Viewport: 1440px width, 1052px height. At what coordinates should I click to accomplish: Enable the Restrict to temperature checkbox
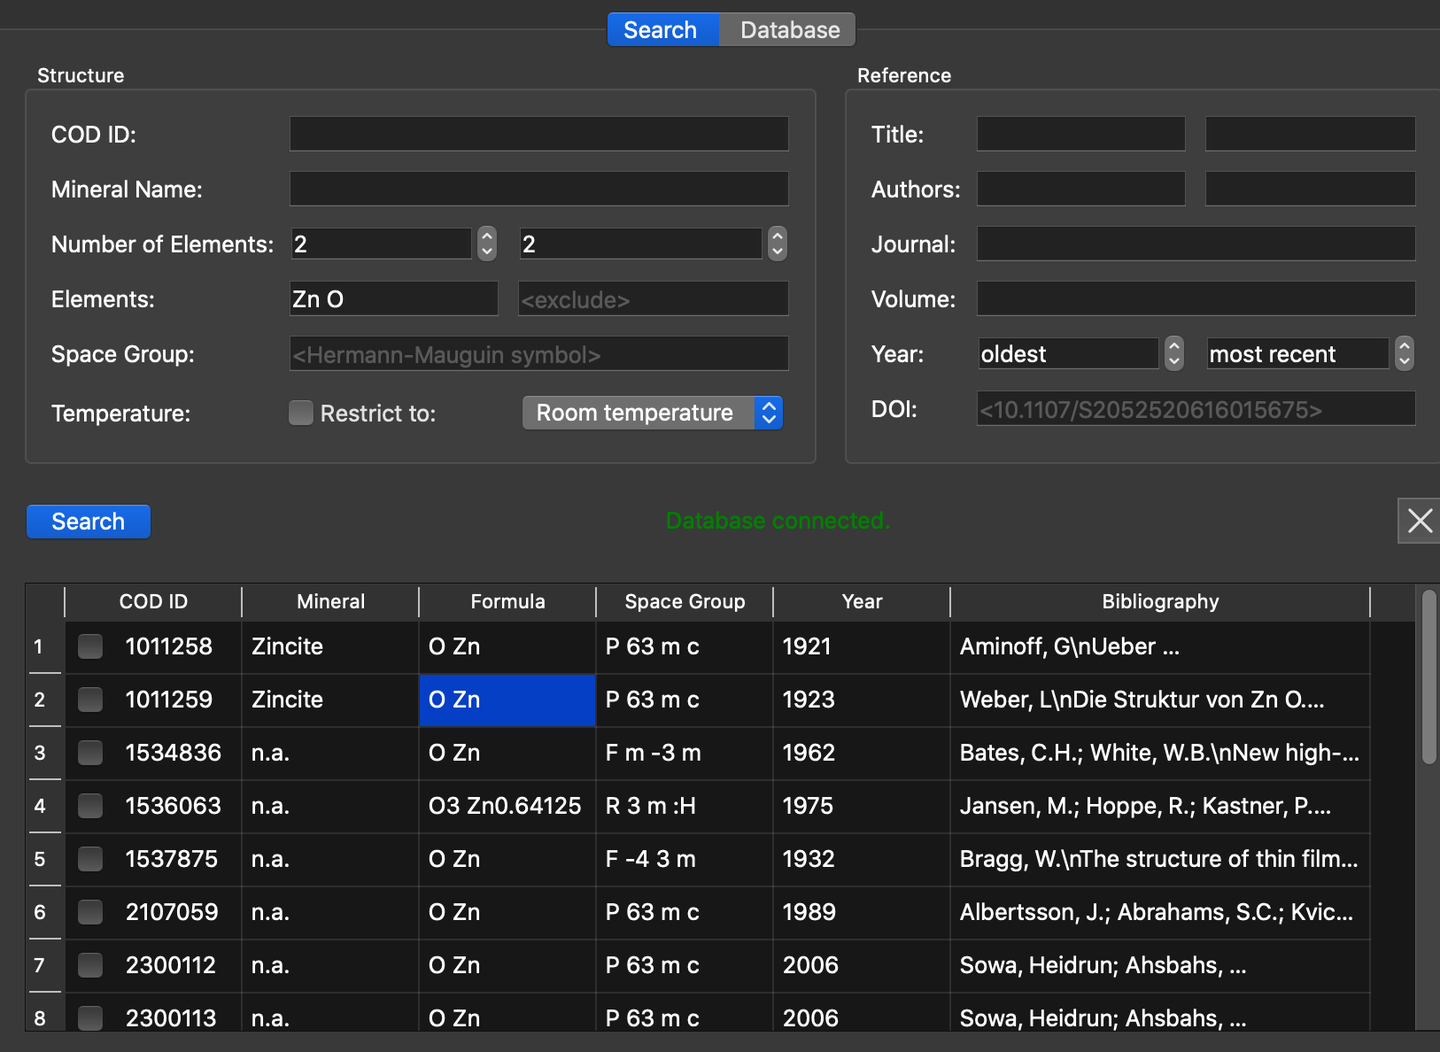(x=301, y=413)
